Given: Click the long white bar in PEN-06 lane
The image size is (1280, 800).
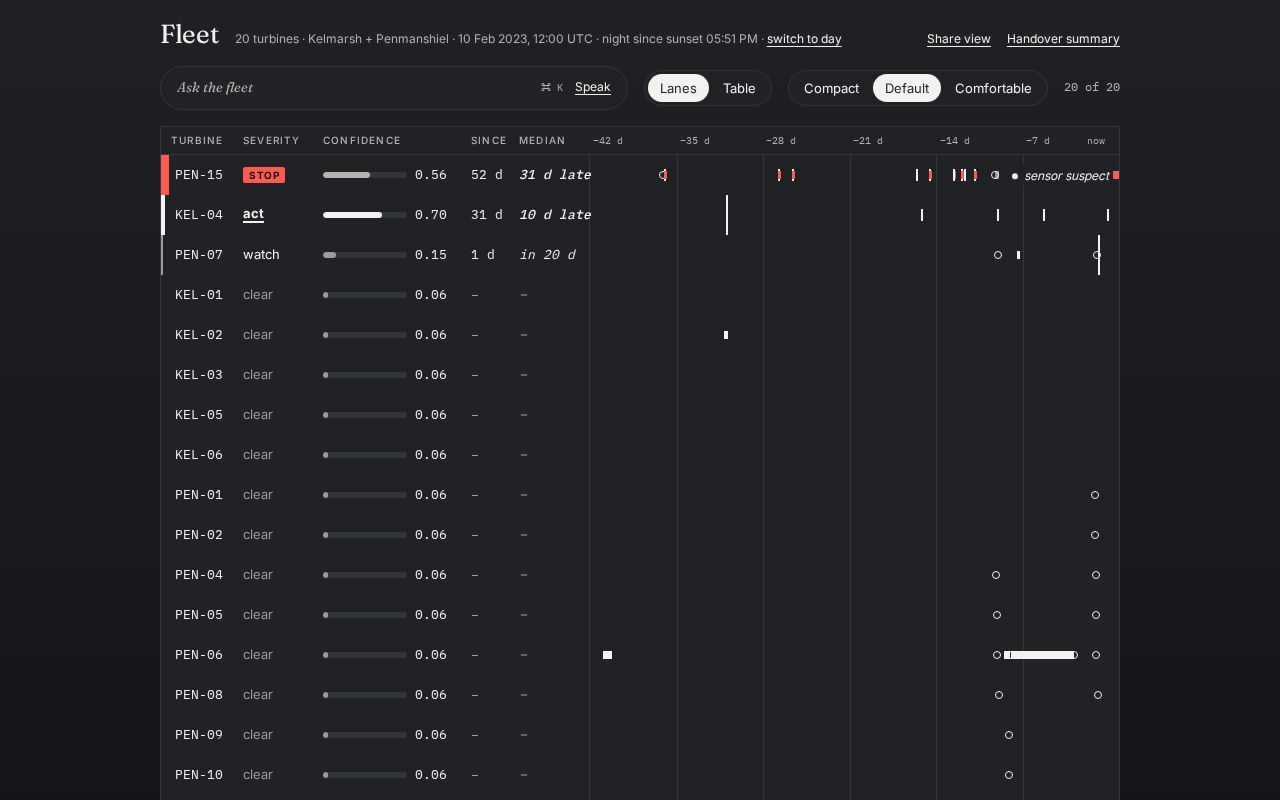Looking at the screenshot, I should click(x=1040, y=655).
